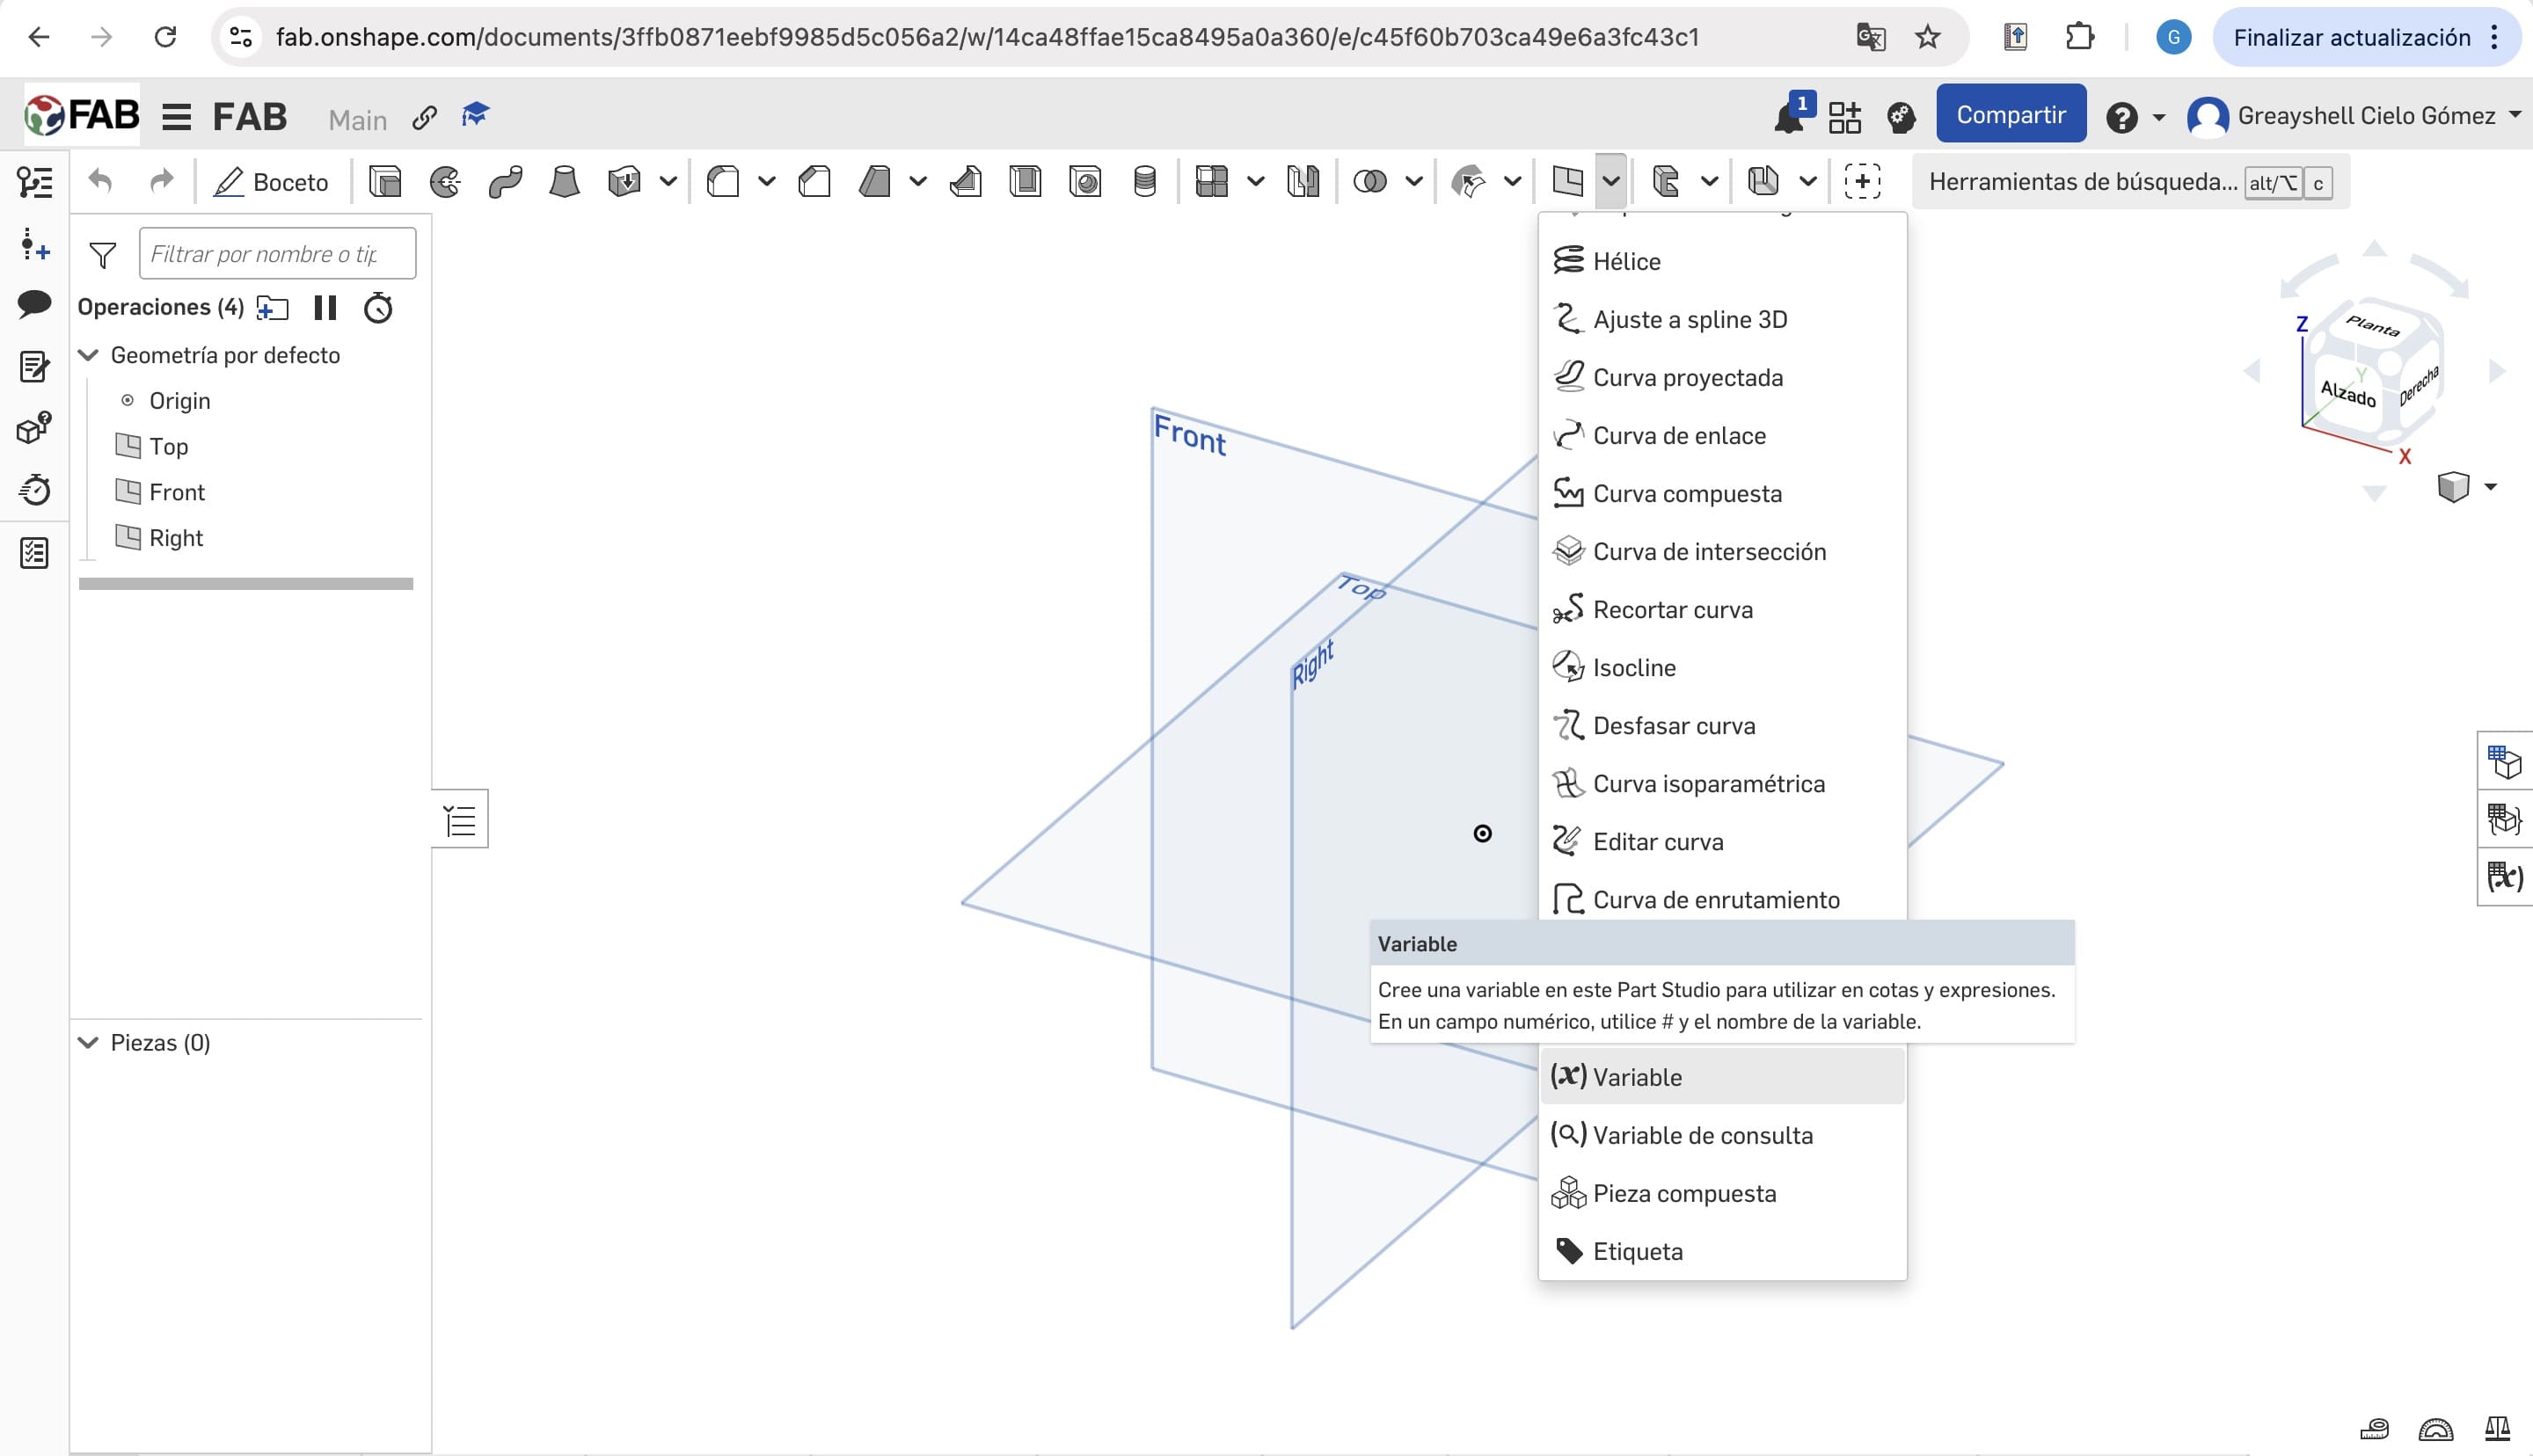Select the Revolve tool icon
Viewport: 2533px width, 1456px height.
pyautogui.click(x=445, y=181)
